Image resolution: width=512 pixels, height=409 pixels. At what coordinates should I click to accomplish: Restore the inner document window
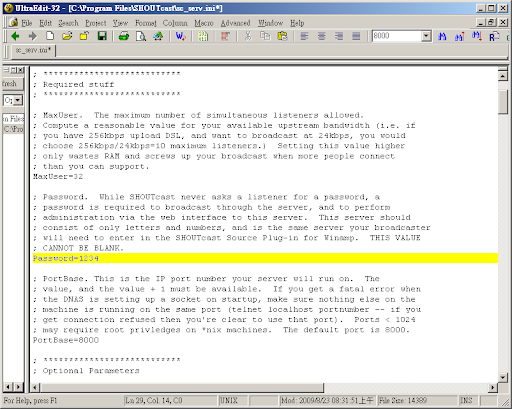491,22
